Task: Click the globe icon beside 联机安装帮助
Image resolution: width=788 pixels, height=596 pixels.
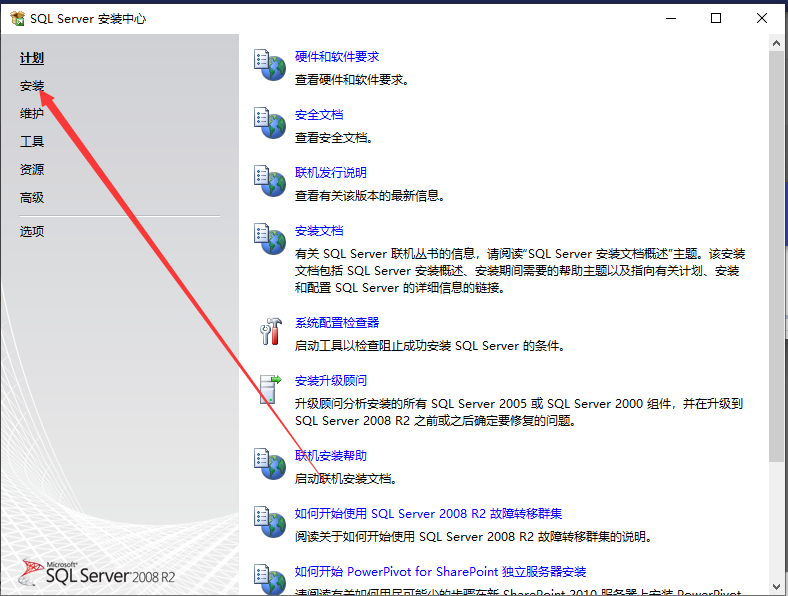Action: (x=270, y=463)
